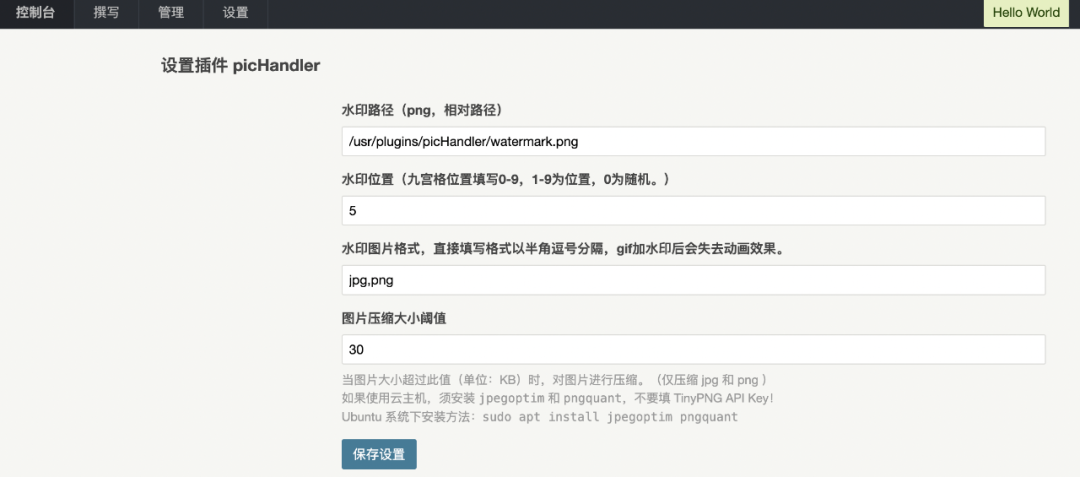The width and height of the screenshot is (1080, 477).
Task: Click the description line starting 当图片大小超过此值
Action: pos(555,381)
